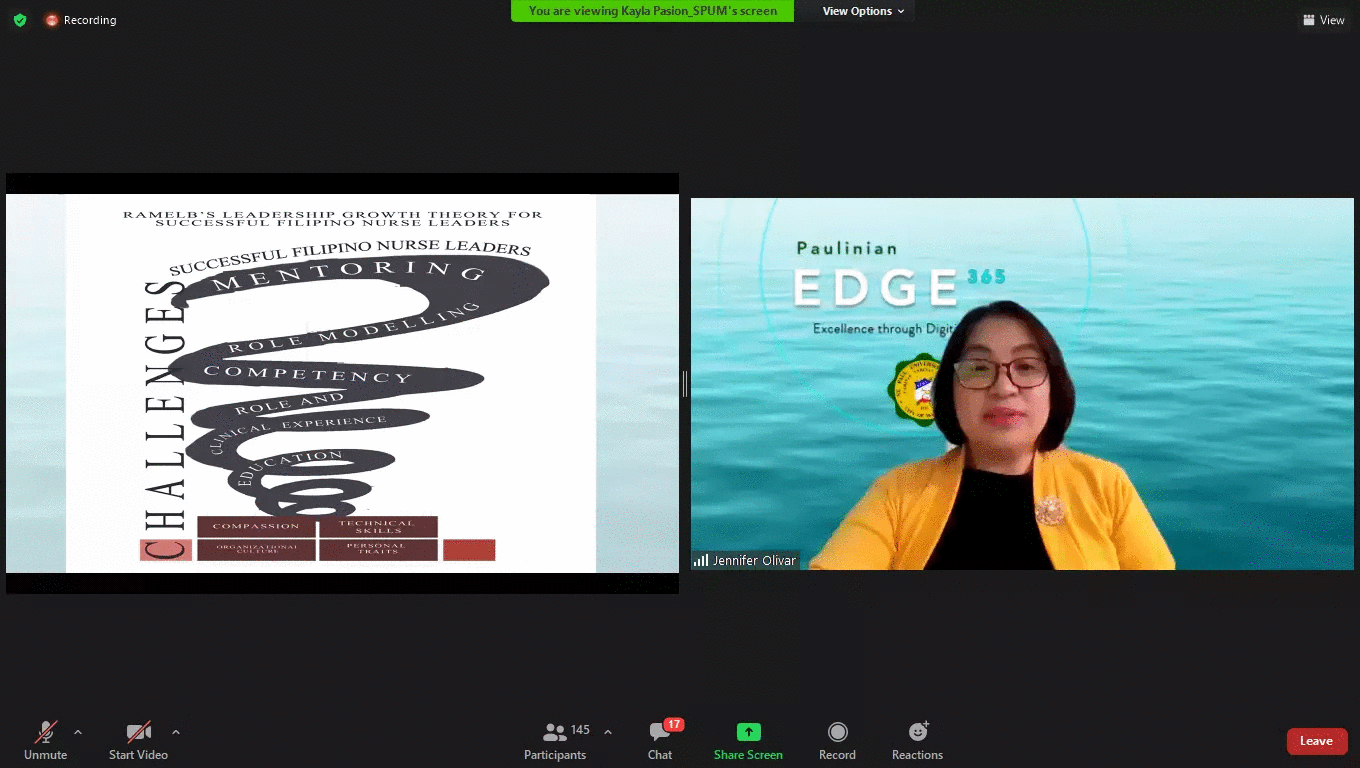Screen dimensions: 1360x768
Task: Click the red Leave button
Action: [1316, 741]
